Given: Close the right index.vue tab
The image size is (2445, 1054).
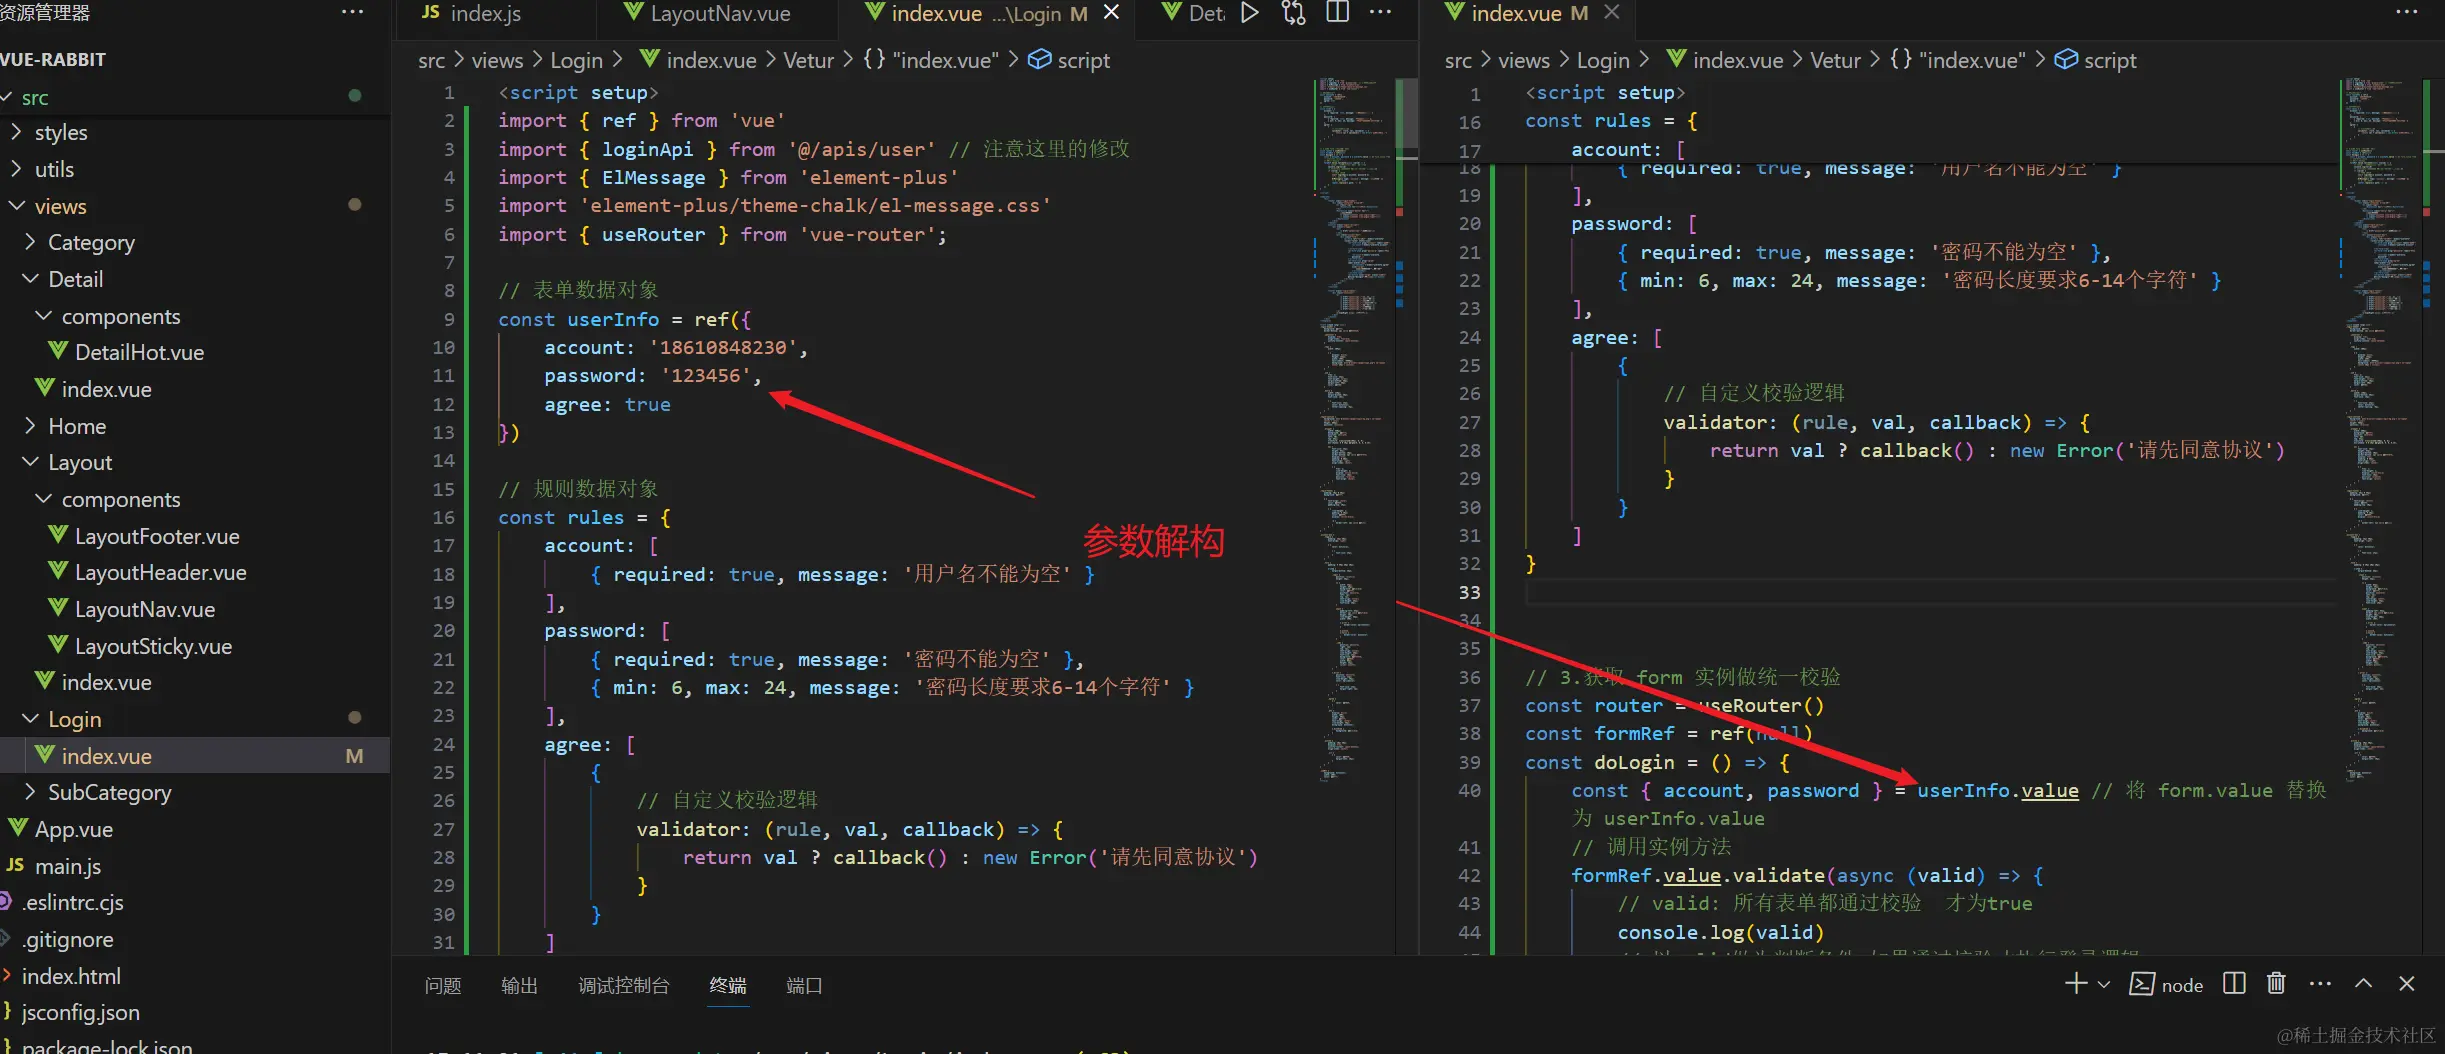Looking at the screenshot, I should pos(1611,13).
